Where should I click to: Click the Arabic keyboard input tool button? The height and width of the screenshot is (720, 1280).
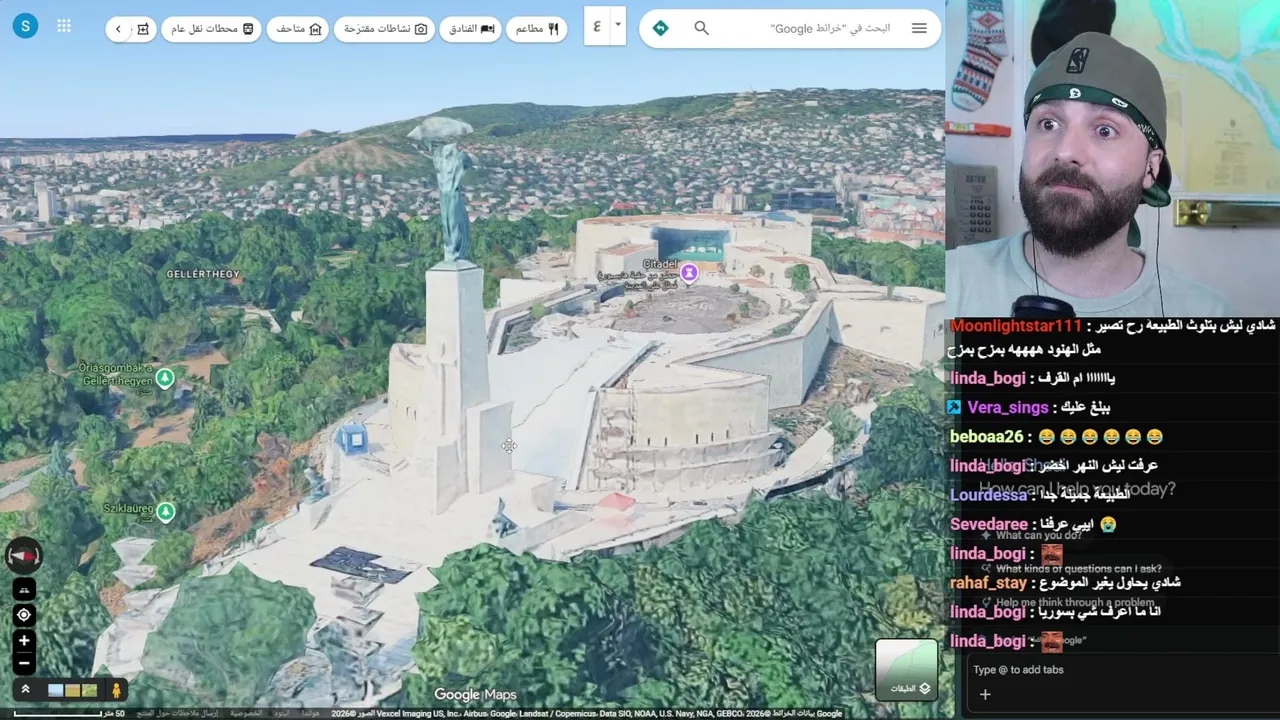pyautogui.click(x=597, y=27)
